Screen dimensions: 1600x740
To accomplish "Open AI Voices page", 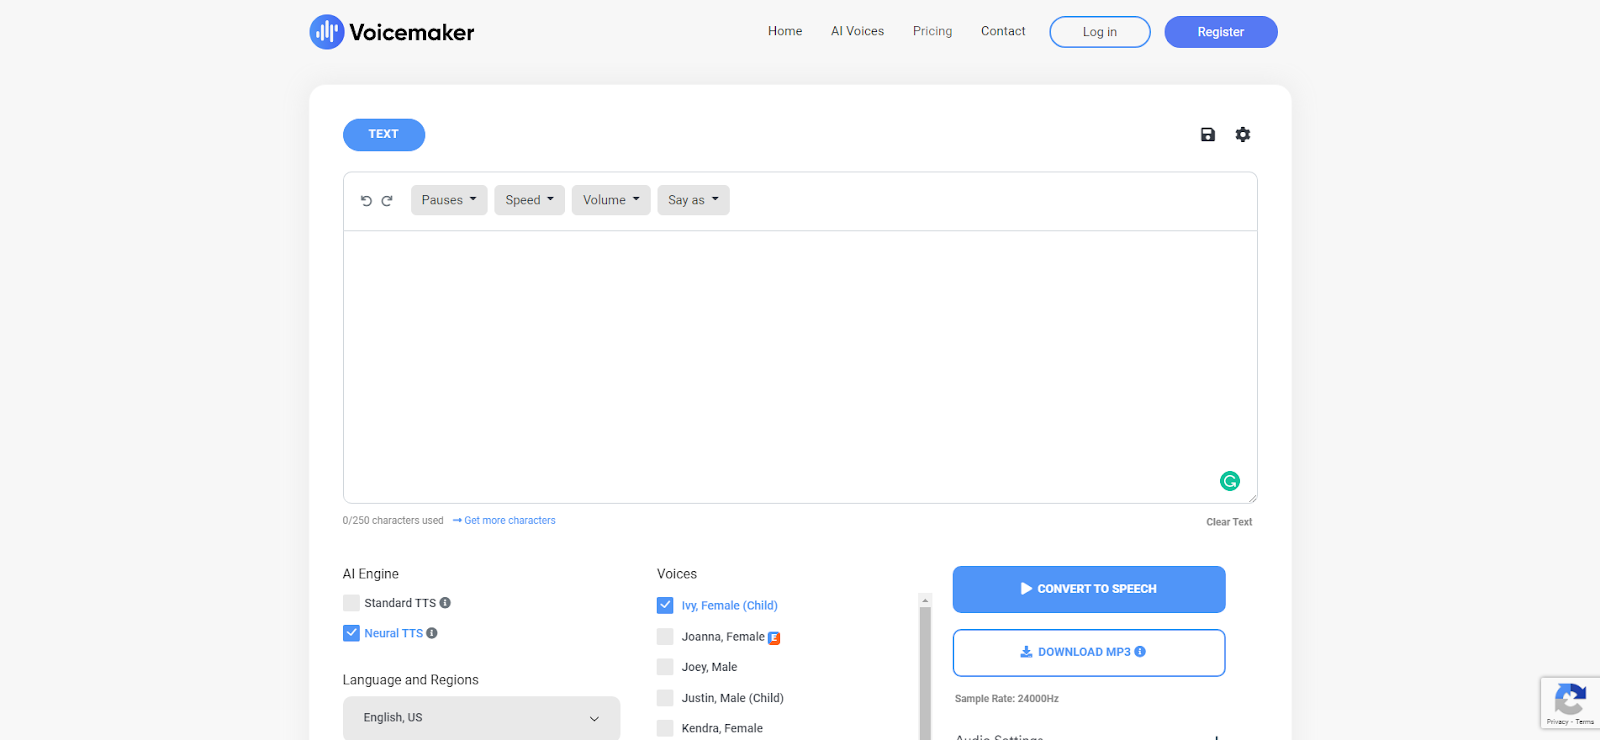I will click(x=857, y=31).
